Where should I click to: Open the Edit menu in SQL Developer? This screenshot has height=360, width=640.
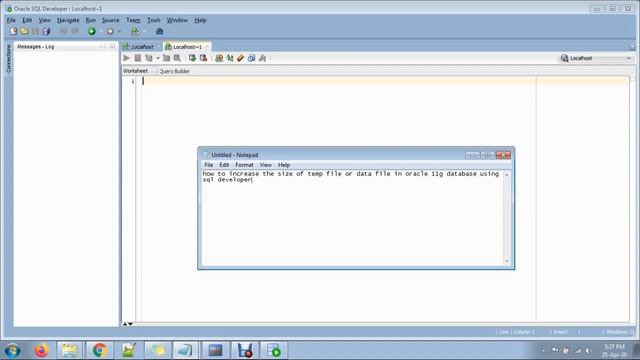27,20
